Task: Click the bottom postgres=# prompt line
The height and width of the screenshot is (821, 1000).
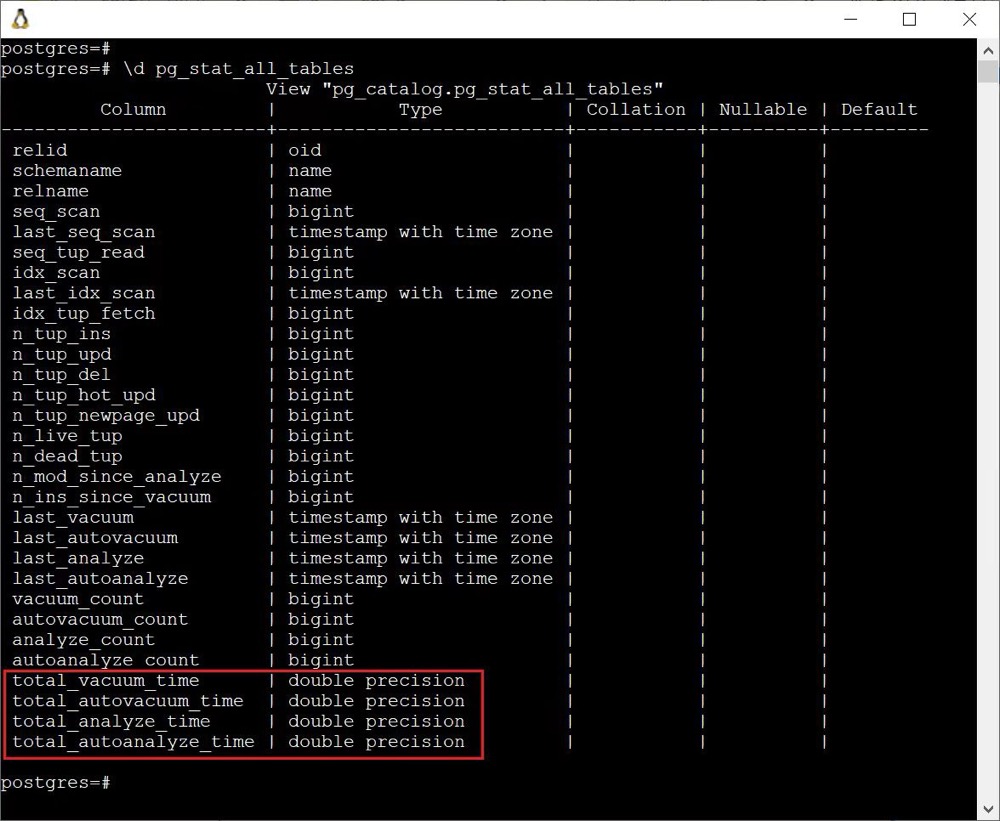Action: (x=56, y=782)
